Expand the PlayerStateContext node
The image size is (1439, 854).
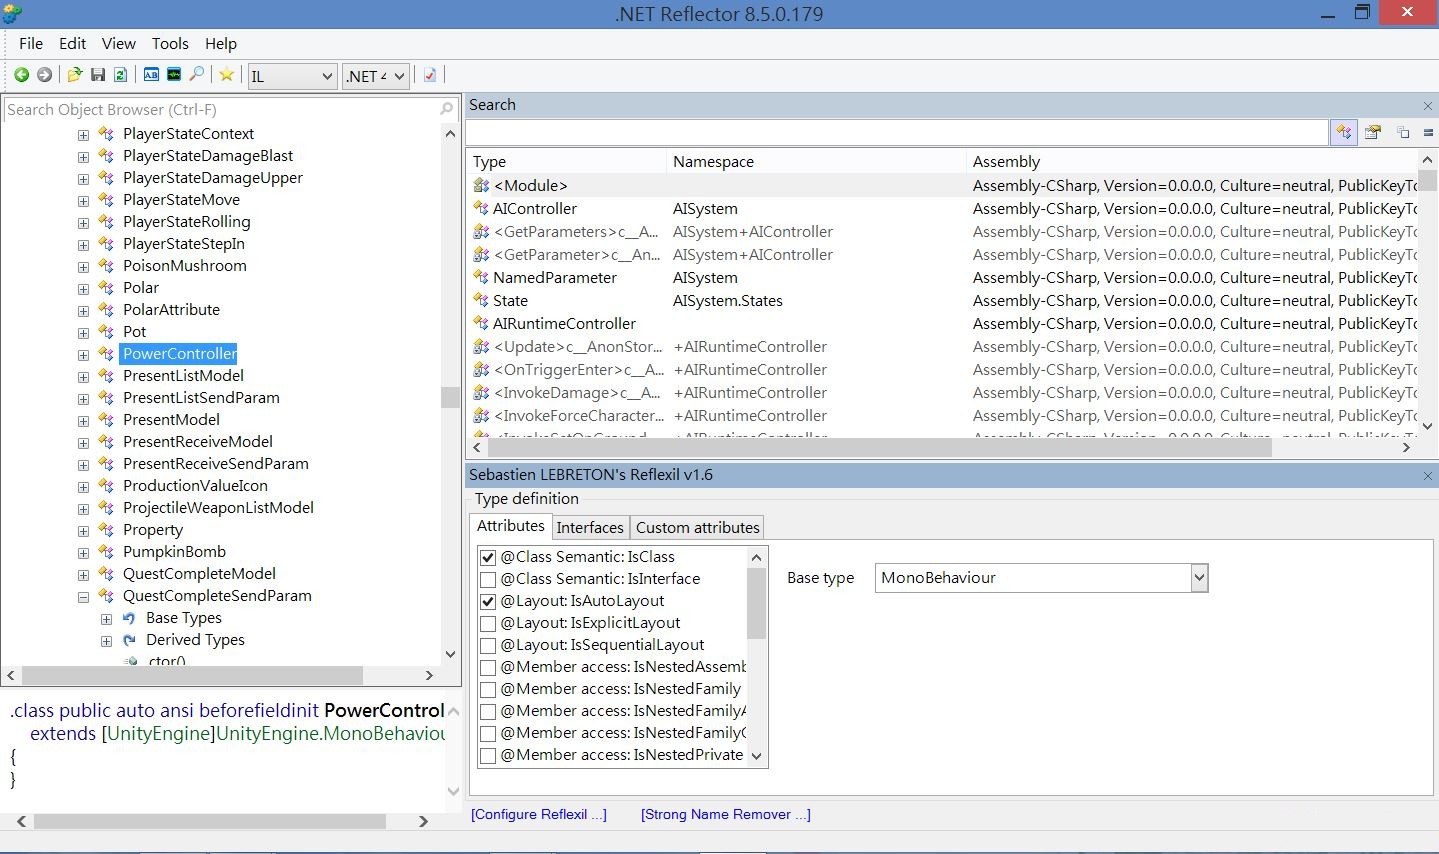click(x=83, y=134)
